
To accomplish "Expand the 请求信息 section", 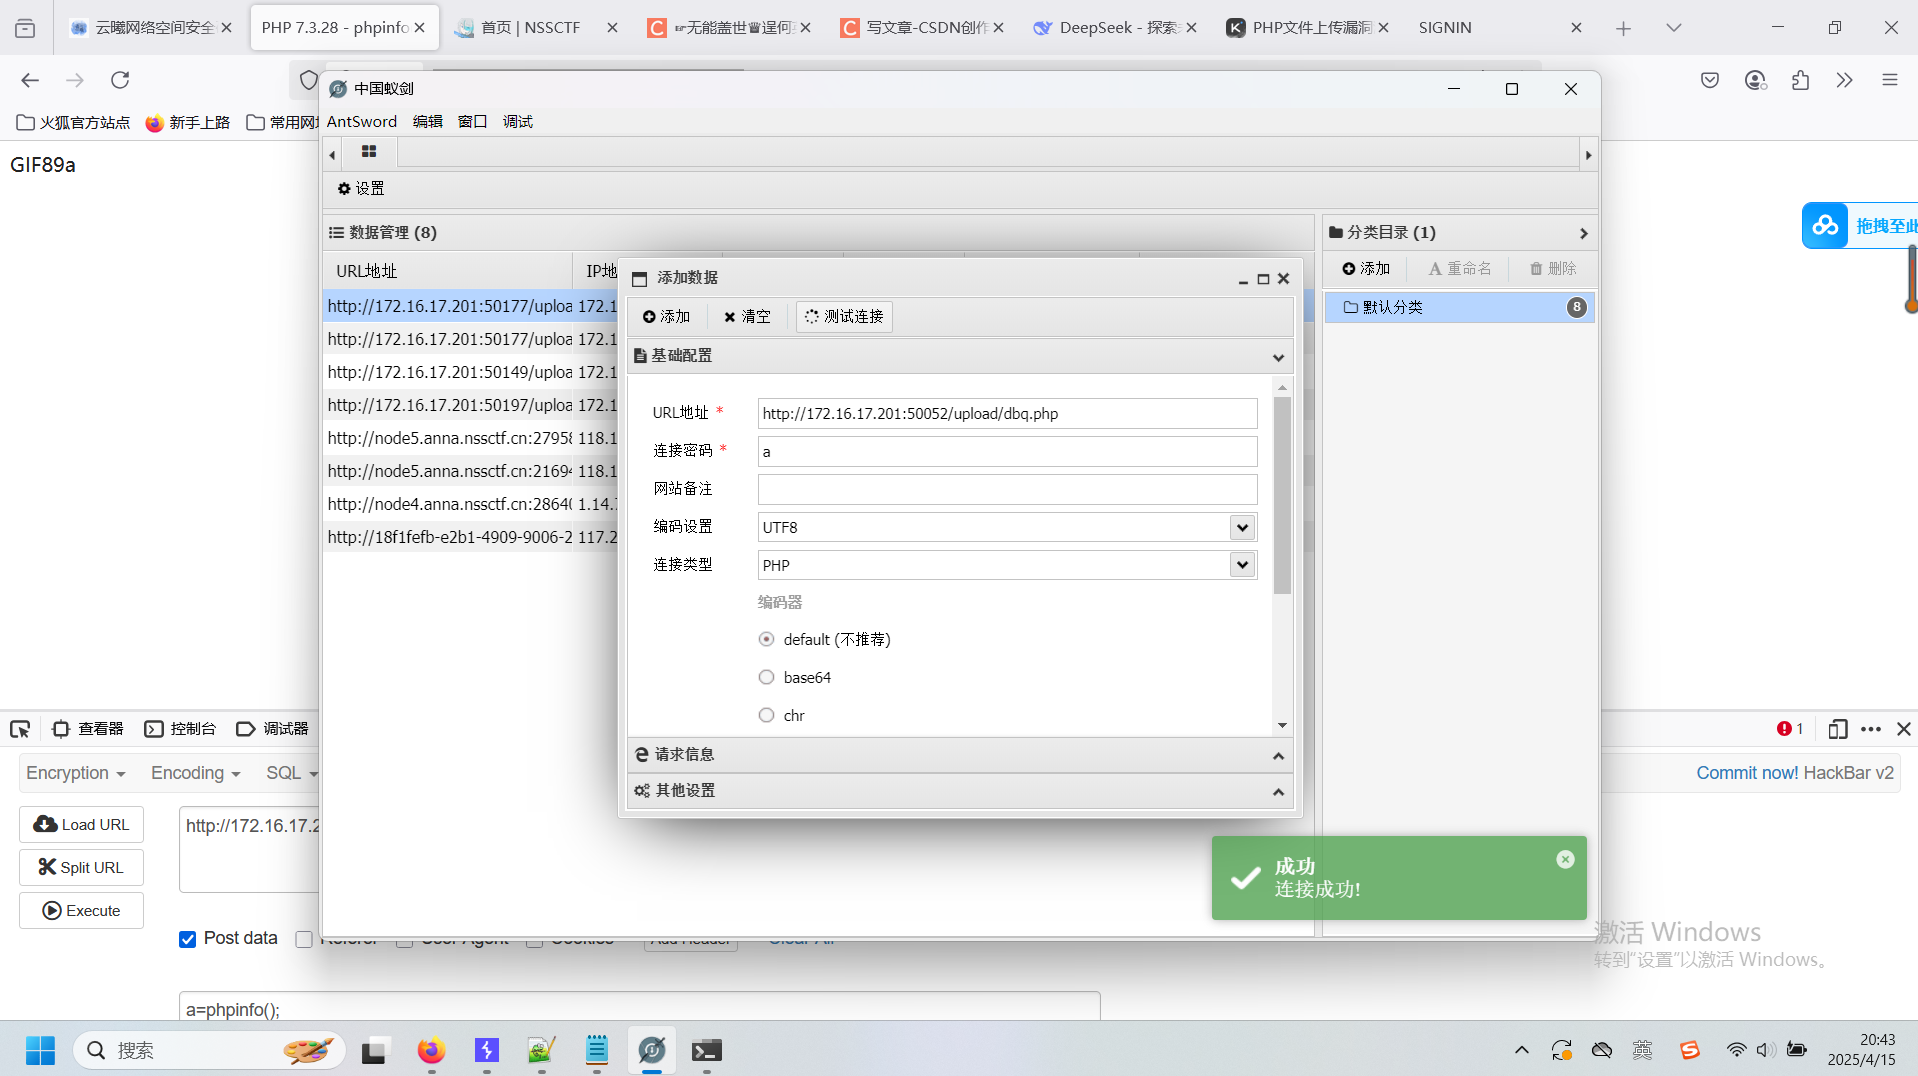I will click(960, 755).
